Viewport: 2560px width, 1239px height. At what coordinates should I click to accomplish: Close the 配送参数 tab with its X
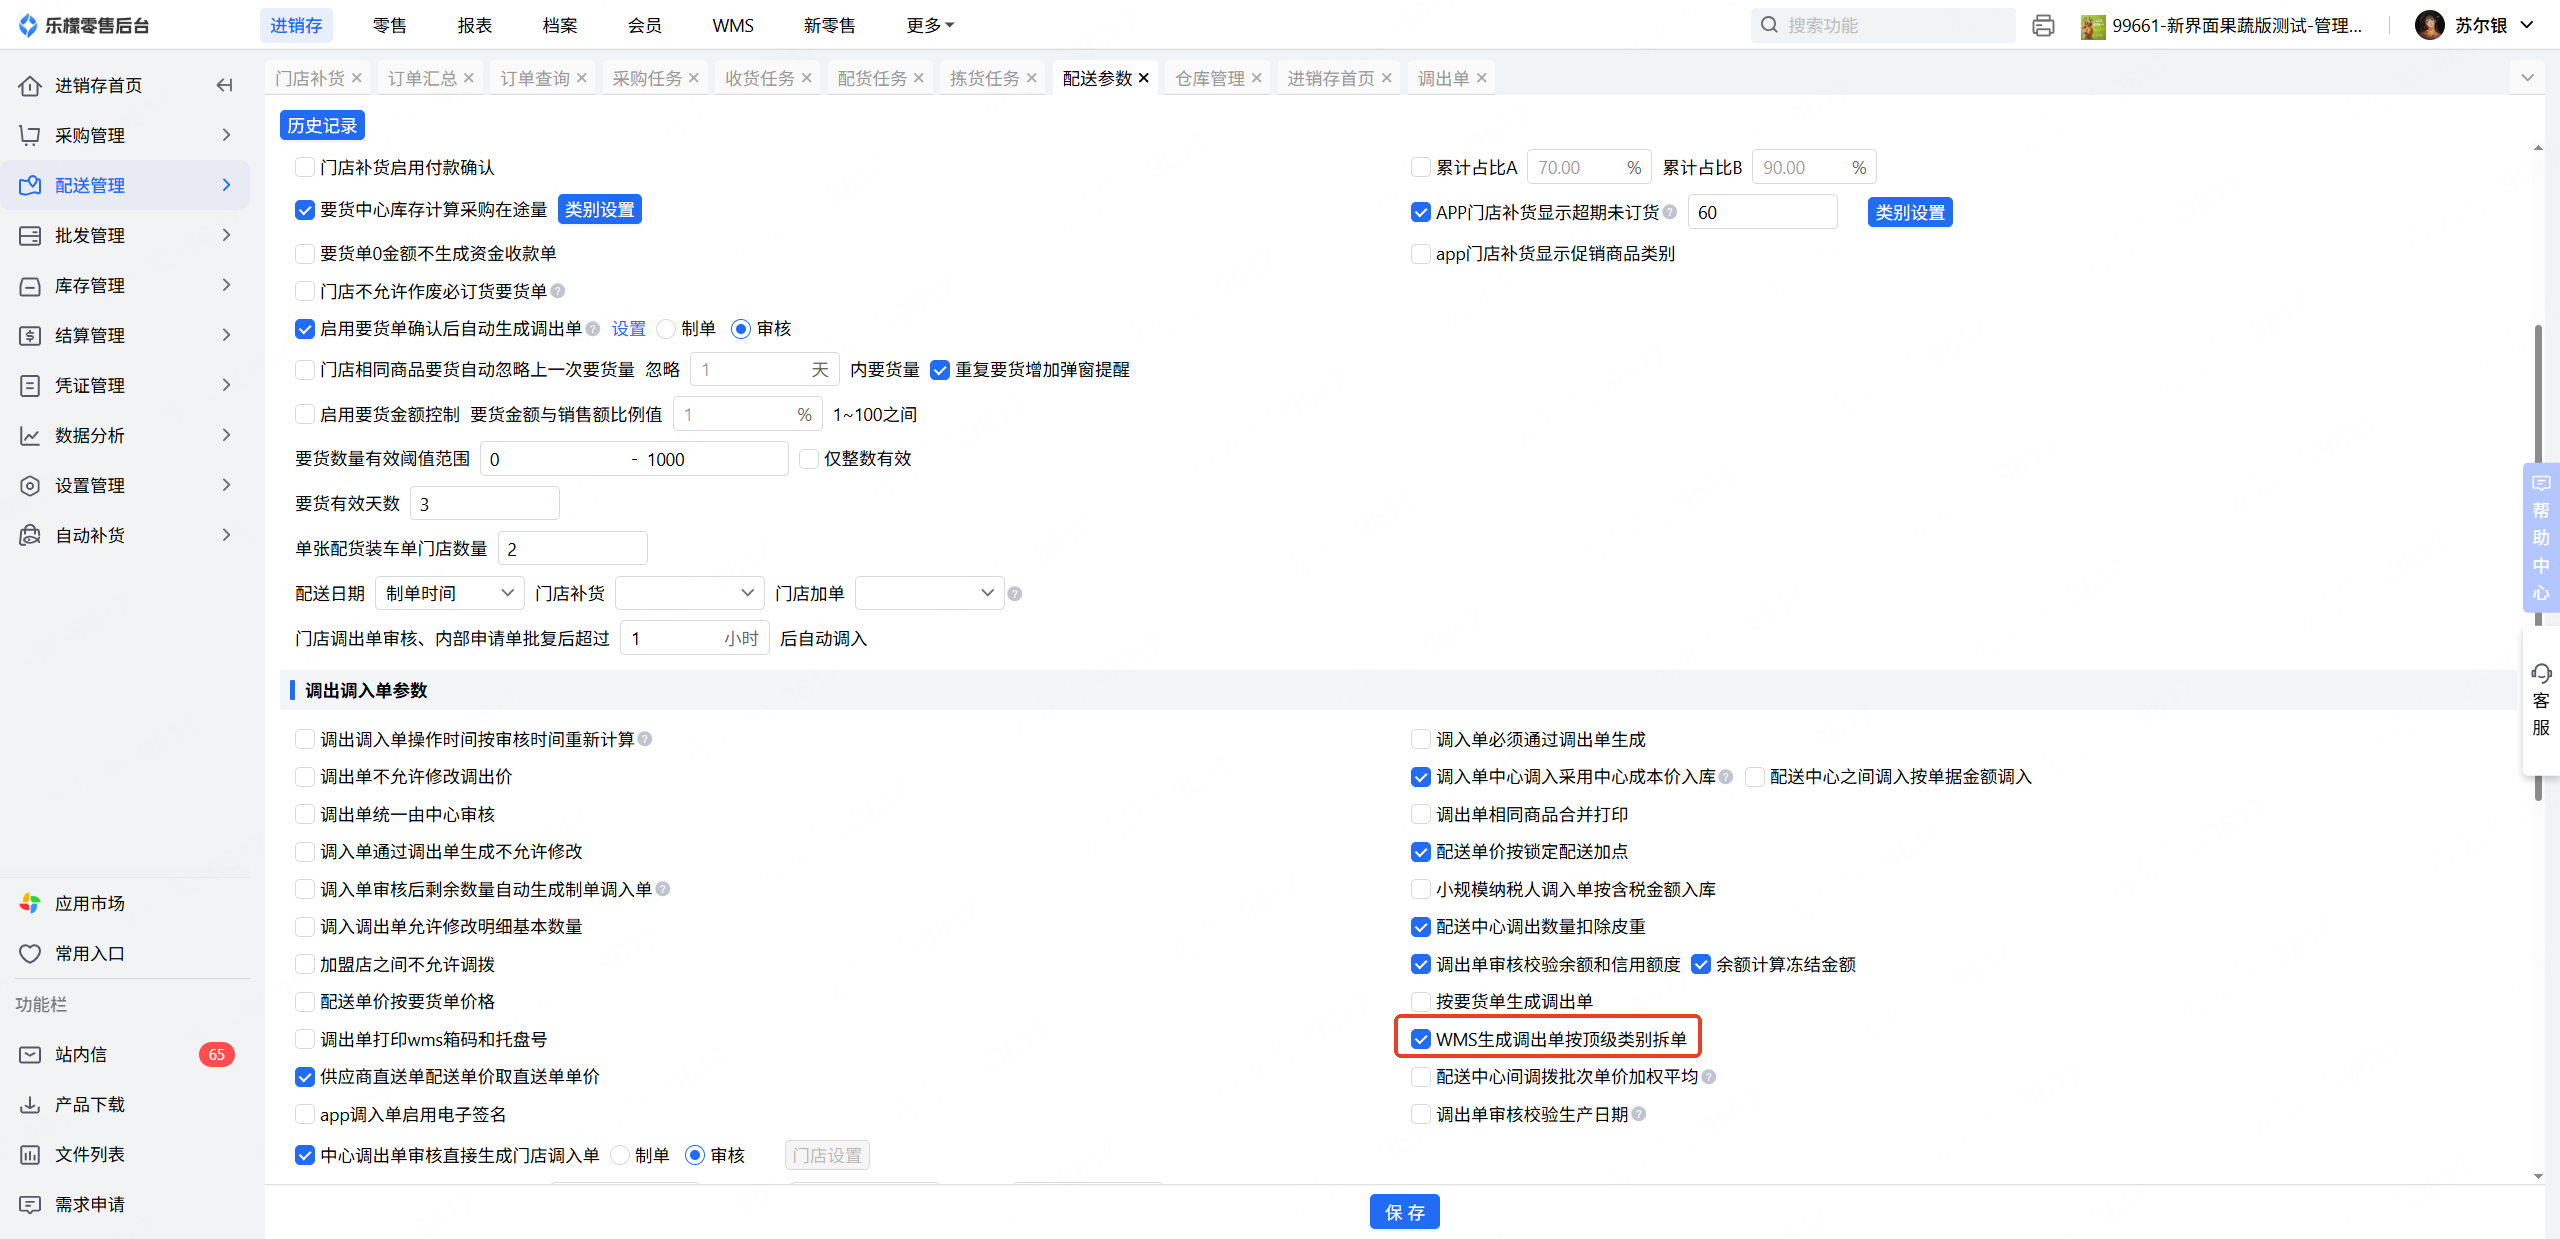(x=1144, y=78)
